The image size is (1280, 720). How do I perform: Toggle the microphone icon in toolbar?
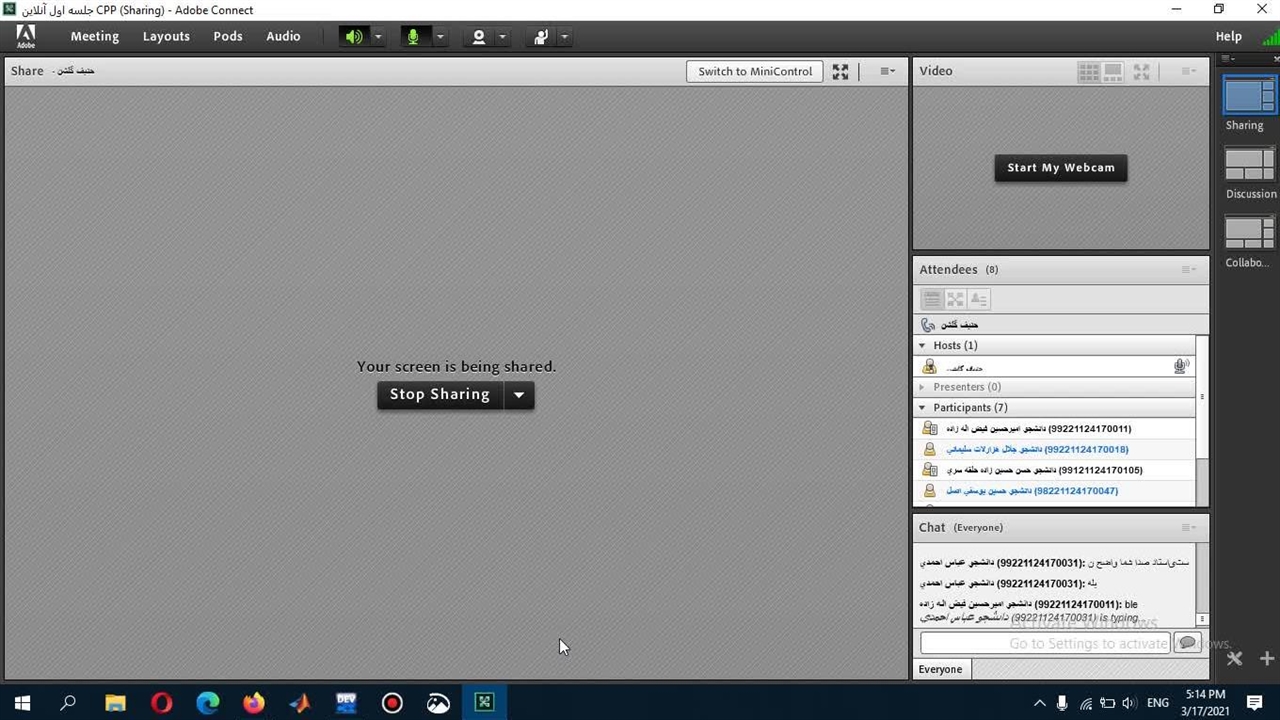413,37
